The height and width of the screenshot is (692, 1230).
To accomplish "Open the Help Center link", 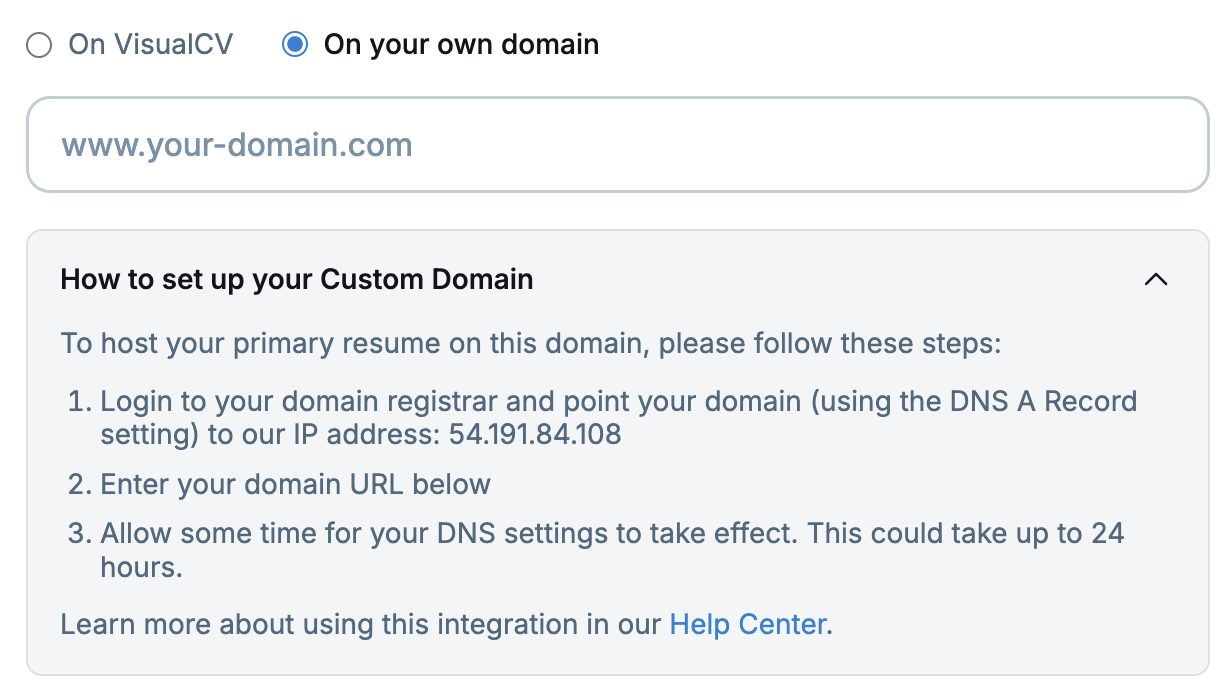I will pos(748,625).
